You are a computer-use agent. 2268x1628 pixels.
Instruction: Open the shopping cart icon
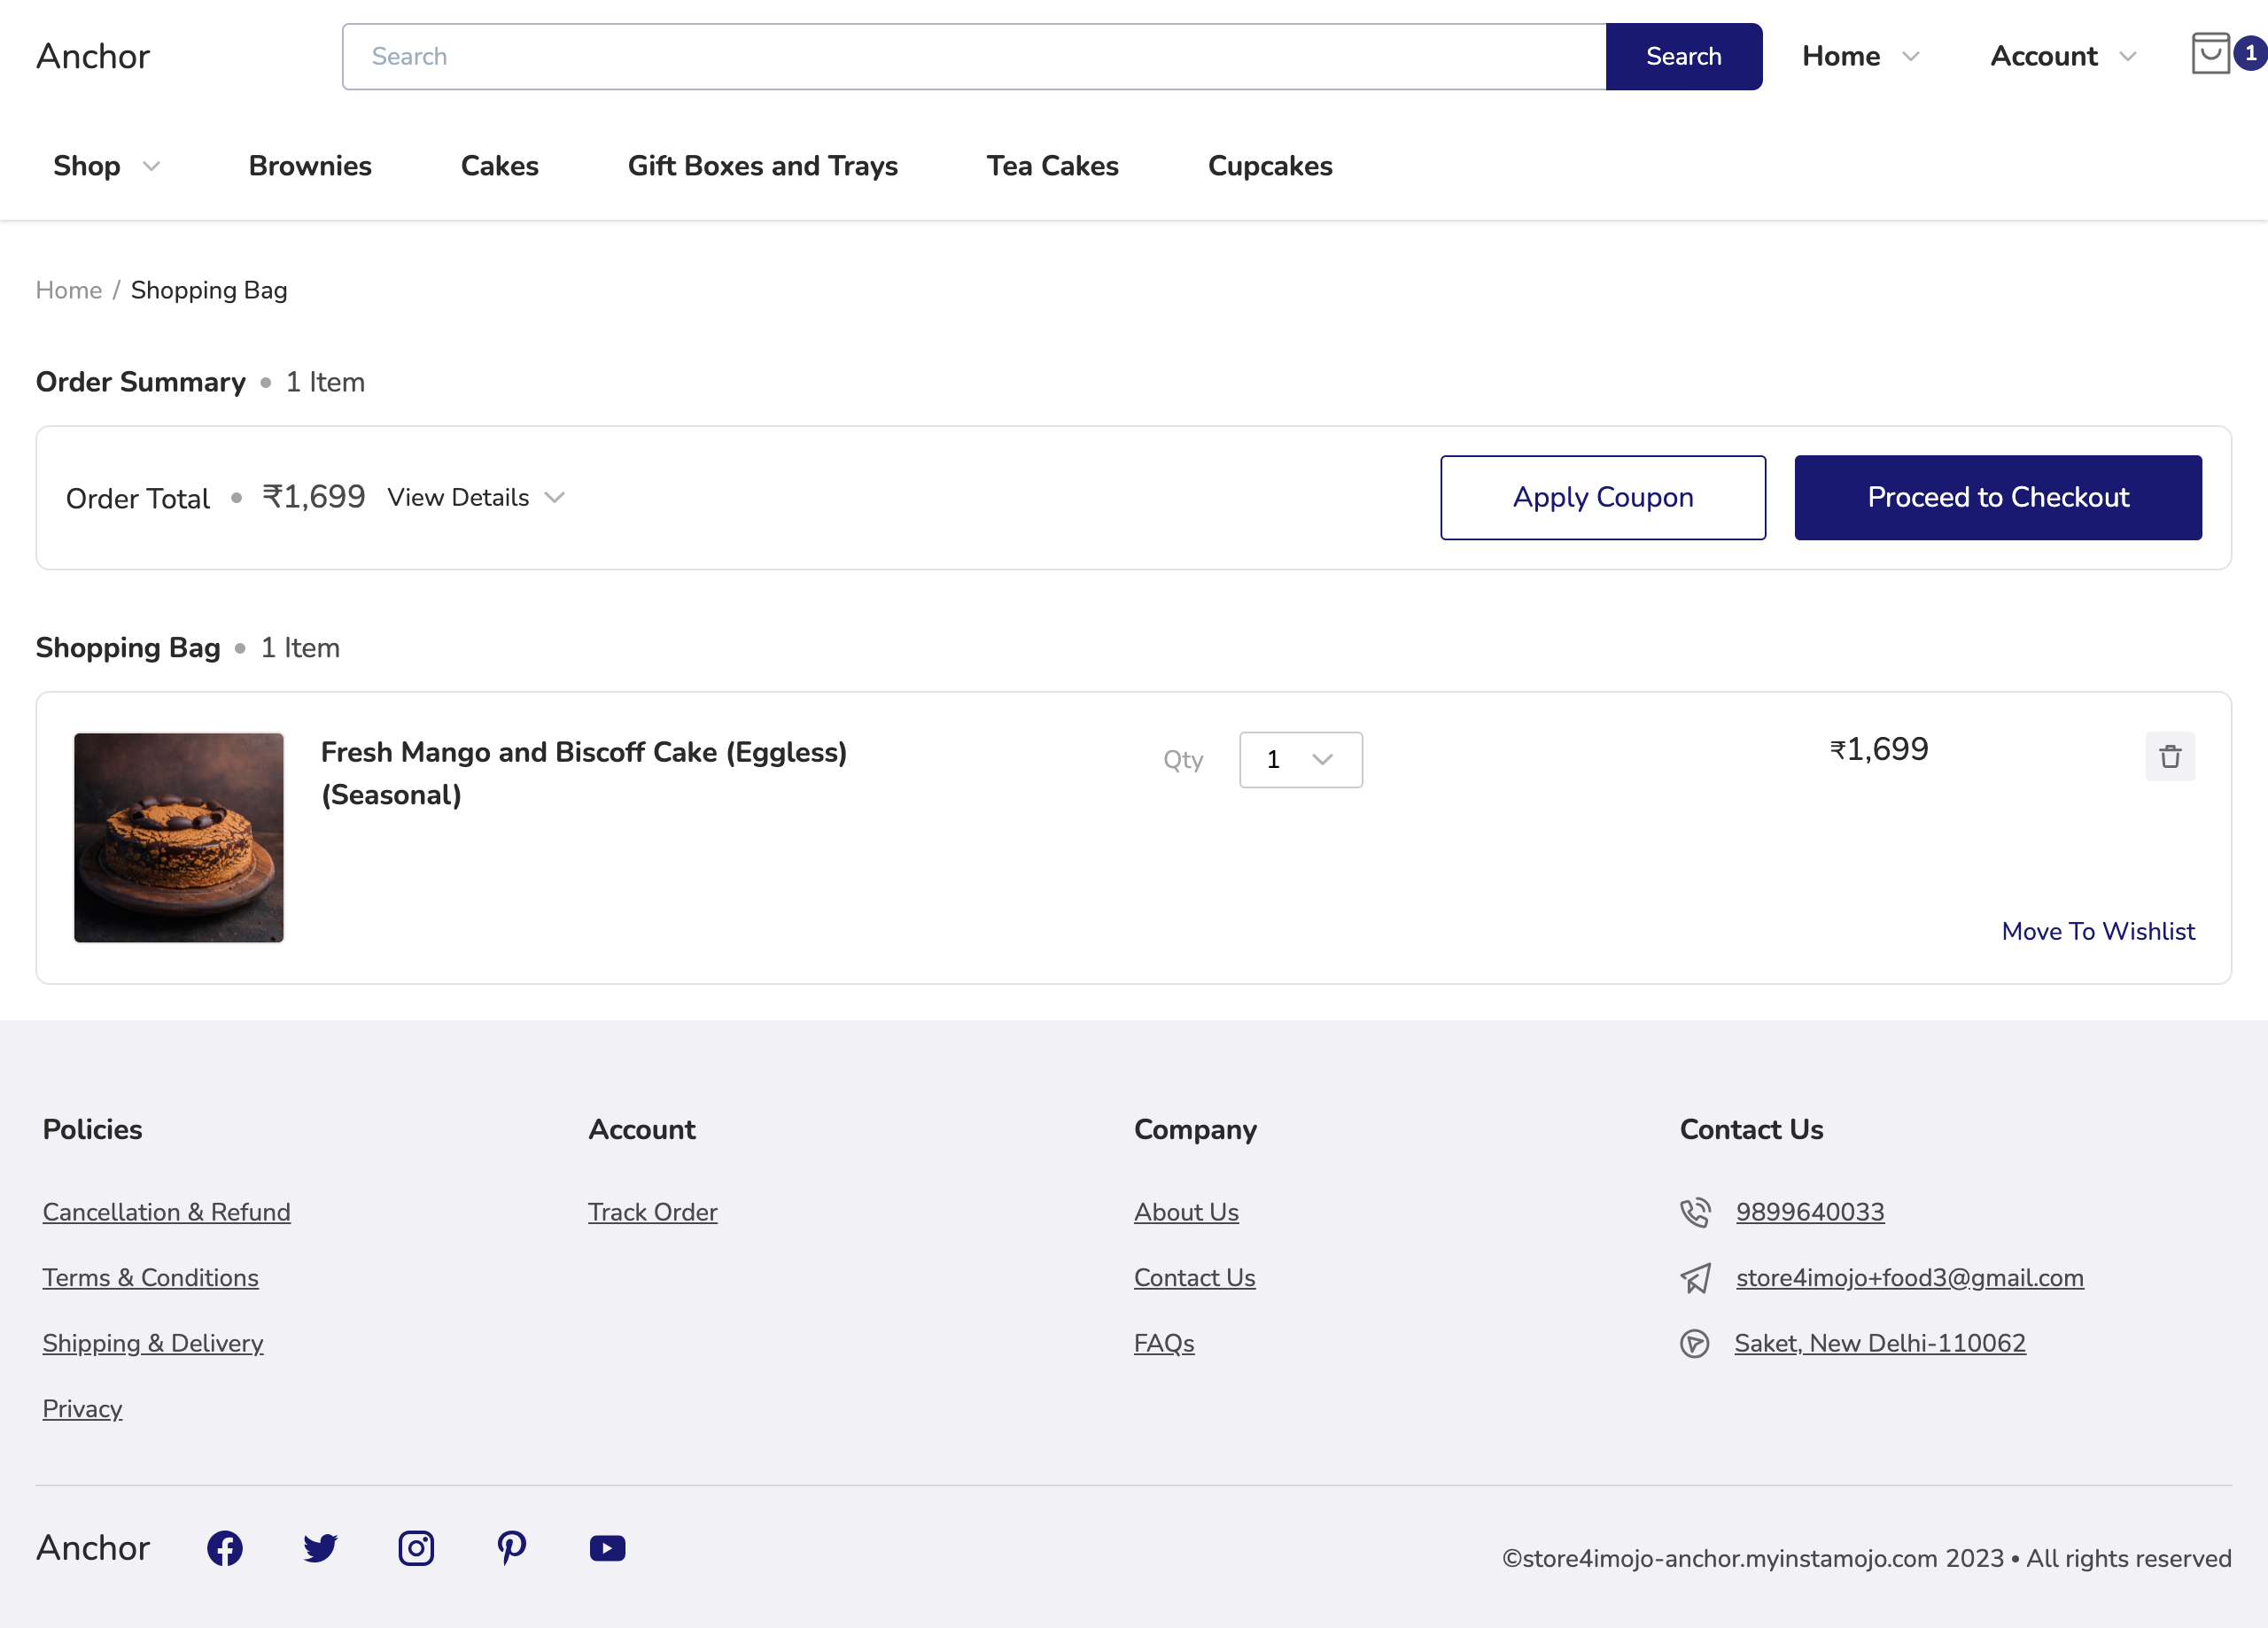[x=2211, y=54]
